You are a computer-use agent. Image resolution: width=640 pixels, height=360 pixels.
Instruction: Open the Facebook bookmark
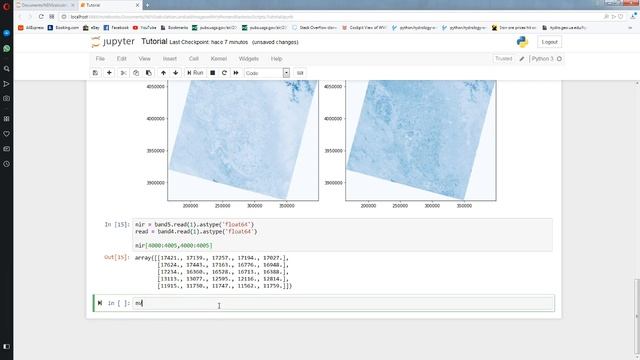pos(116,28)
